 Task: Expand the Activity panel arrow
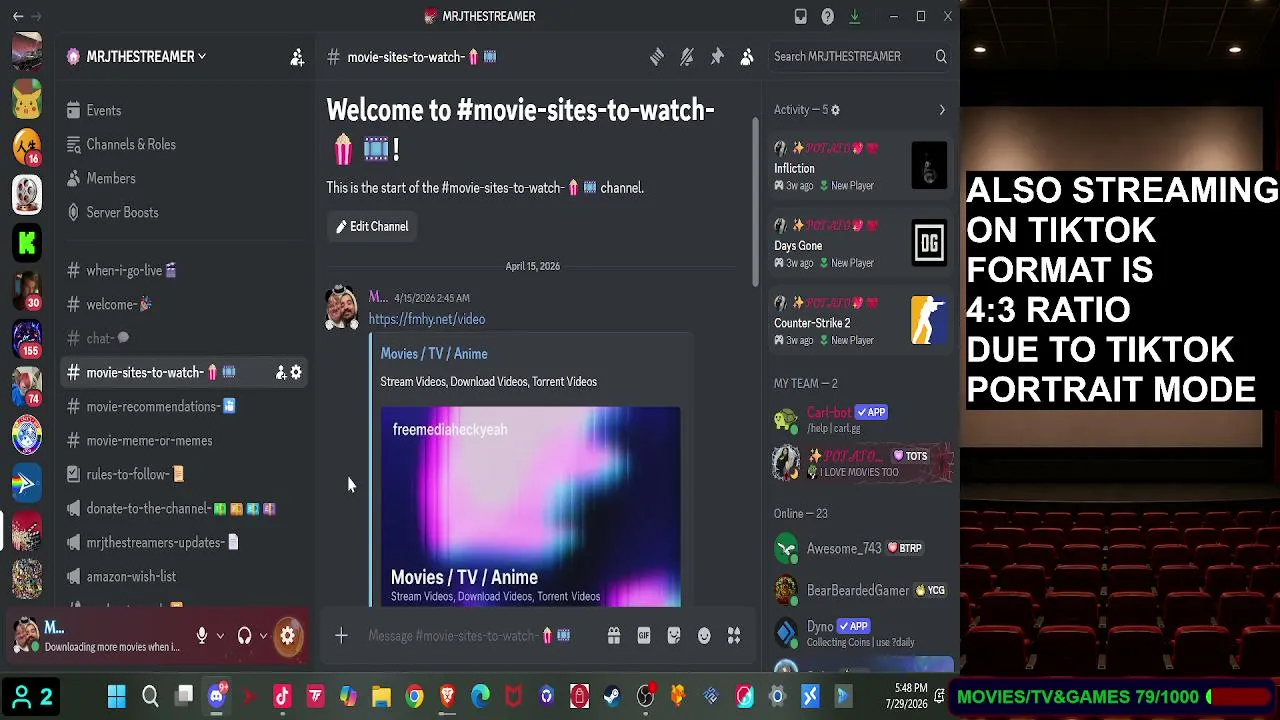pos(942,110)
